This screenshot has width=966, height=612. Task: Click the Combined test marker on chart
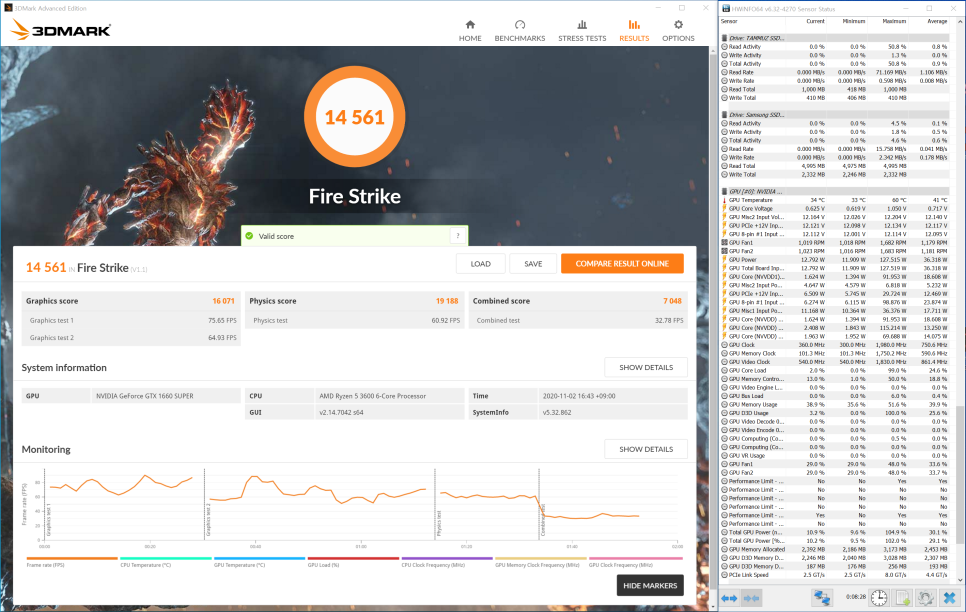(543, 520)
